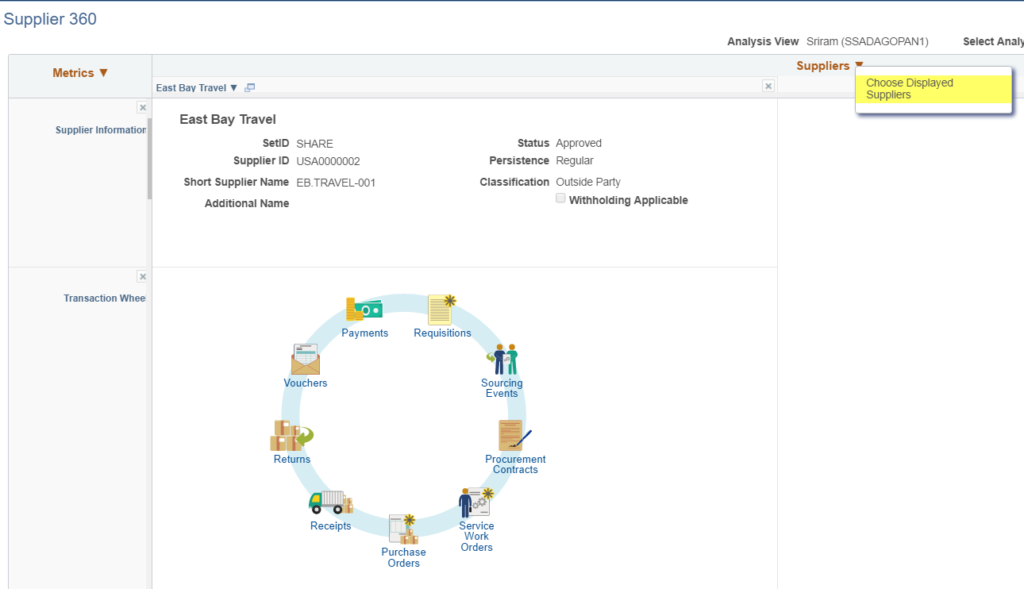
Task: Click the Sourcing Events link label
Action: click(502, 388)
